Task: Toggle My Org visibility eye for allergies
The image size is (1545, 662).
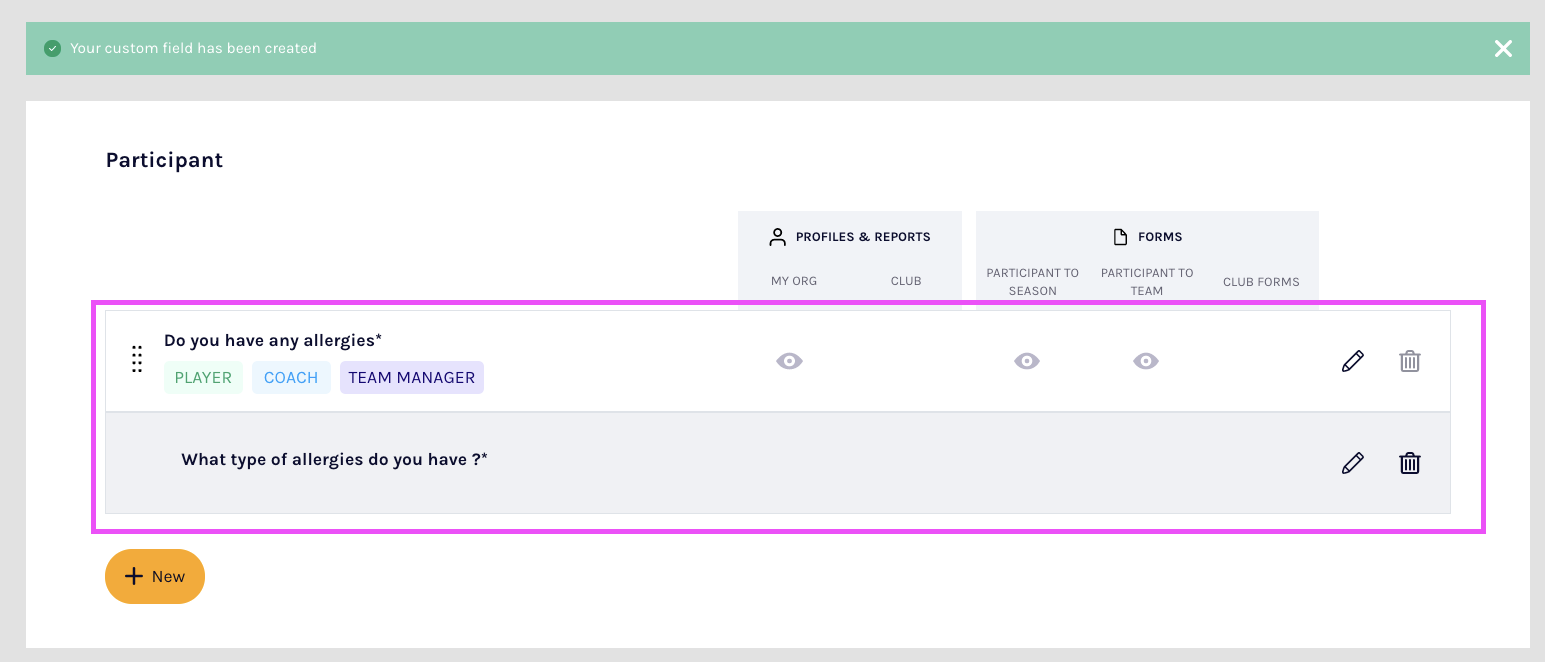Action: coord(789,361)
